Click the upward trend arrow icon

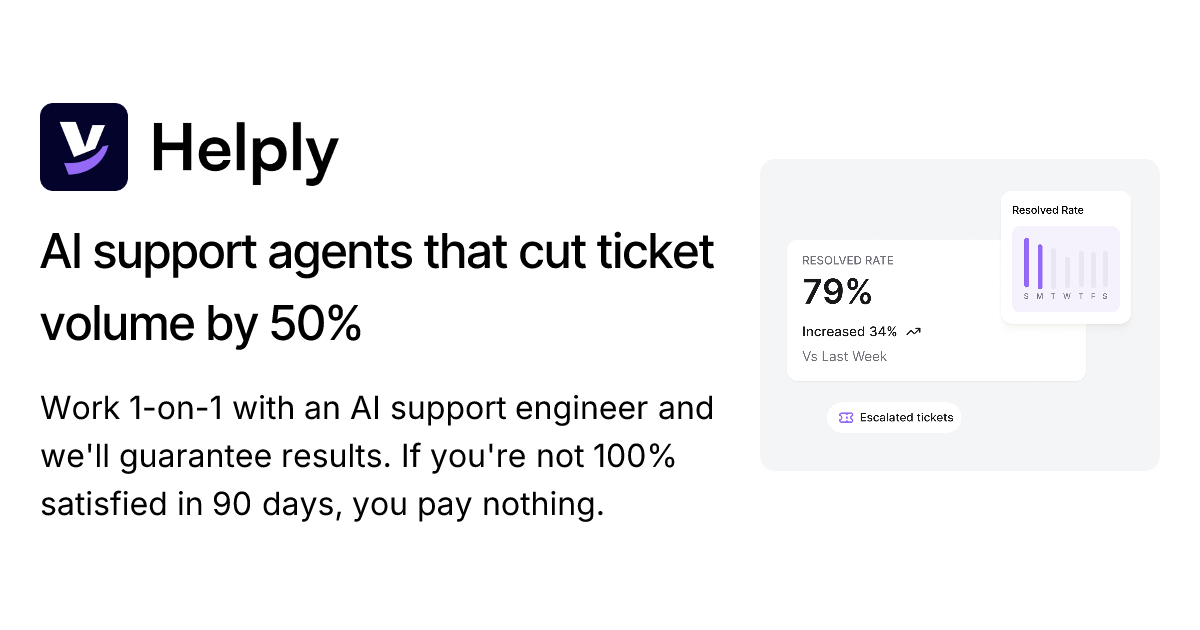tap(913, 331)
